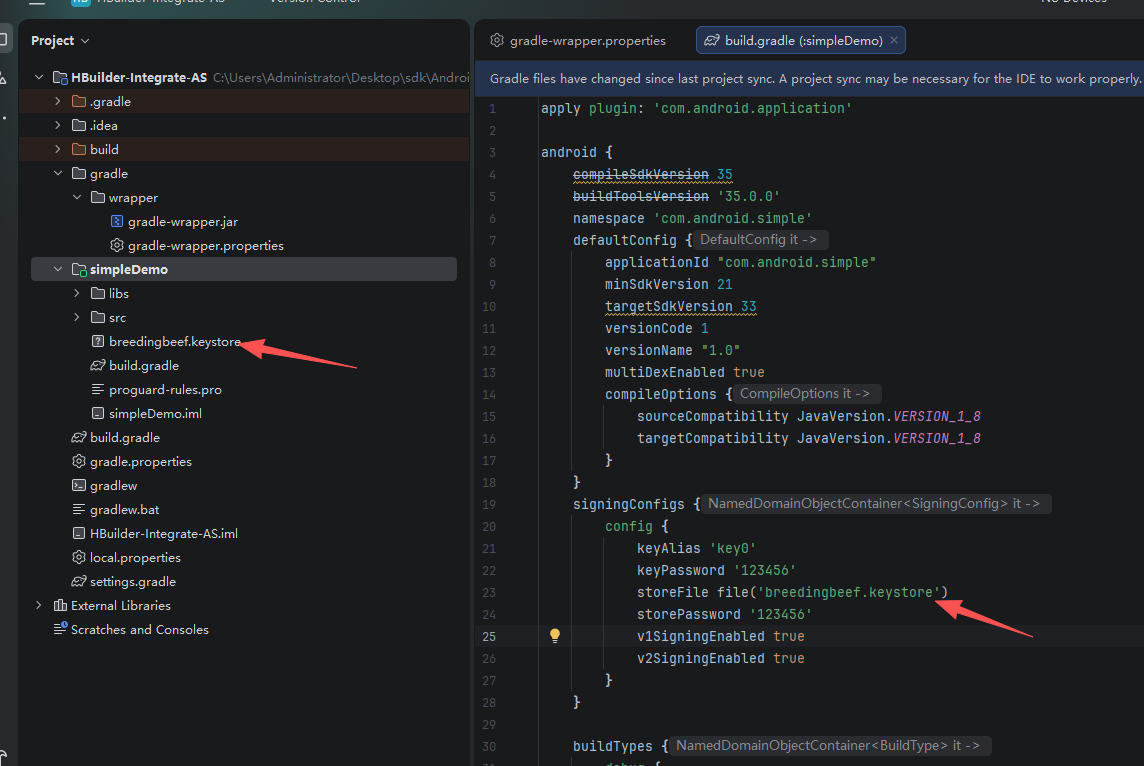Click targetSdkVersion on line 10

(x=668, y=306)
